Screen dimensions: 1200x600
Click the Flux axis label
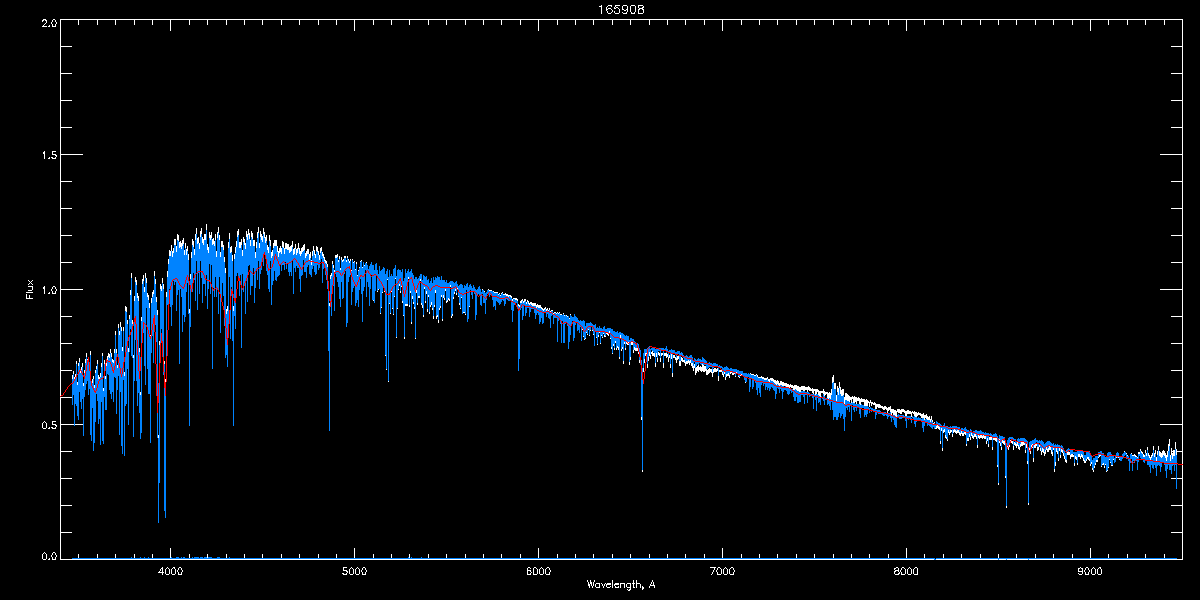(x=29, y=289)
